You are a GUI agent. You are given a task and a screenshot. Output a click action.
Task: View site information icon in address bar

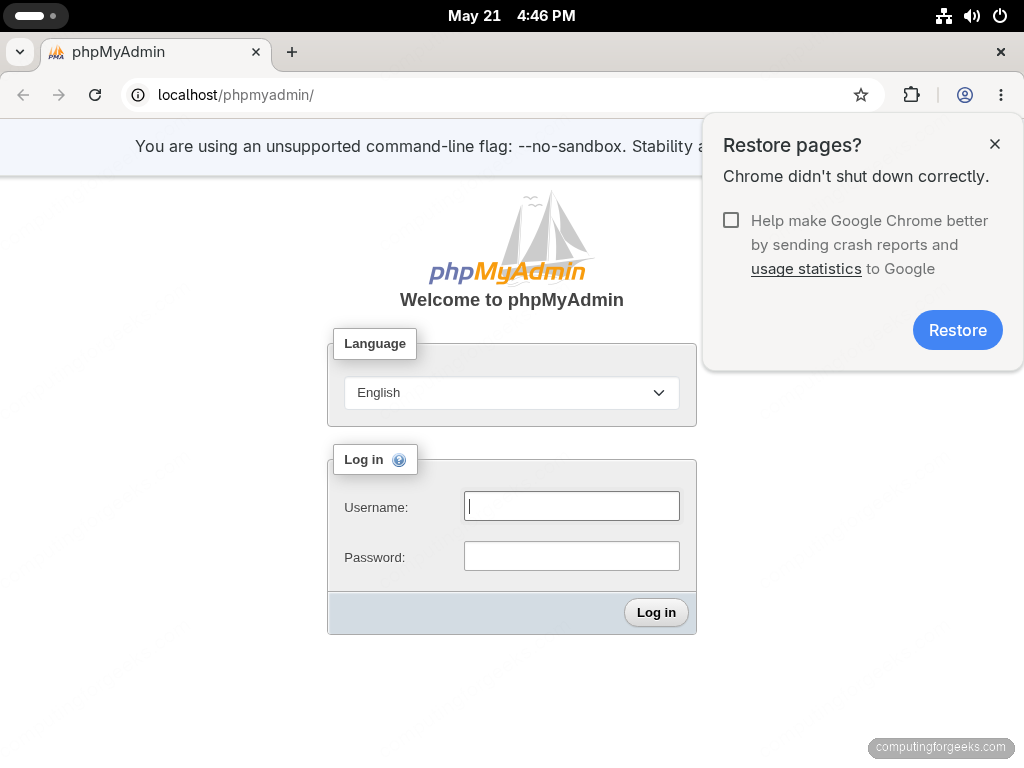[138, 95]
